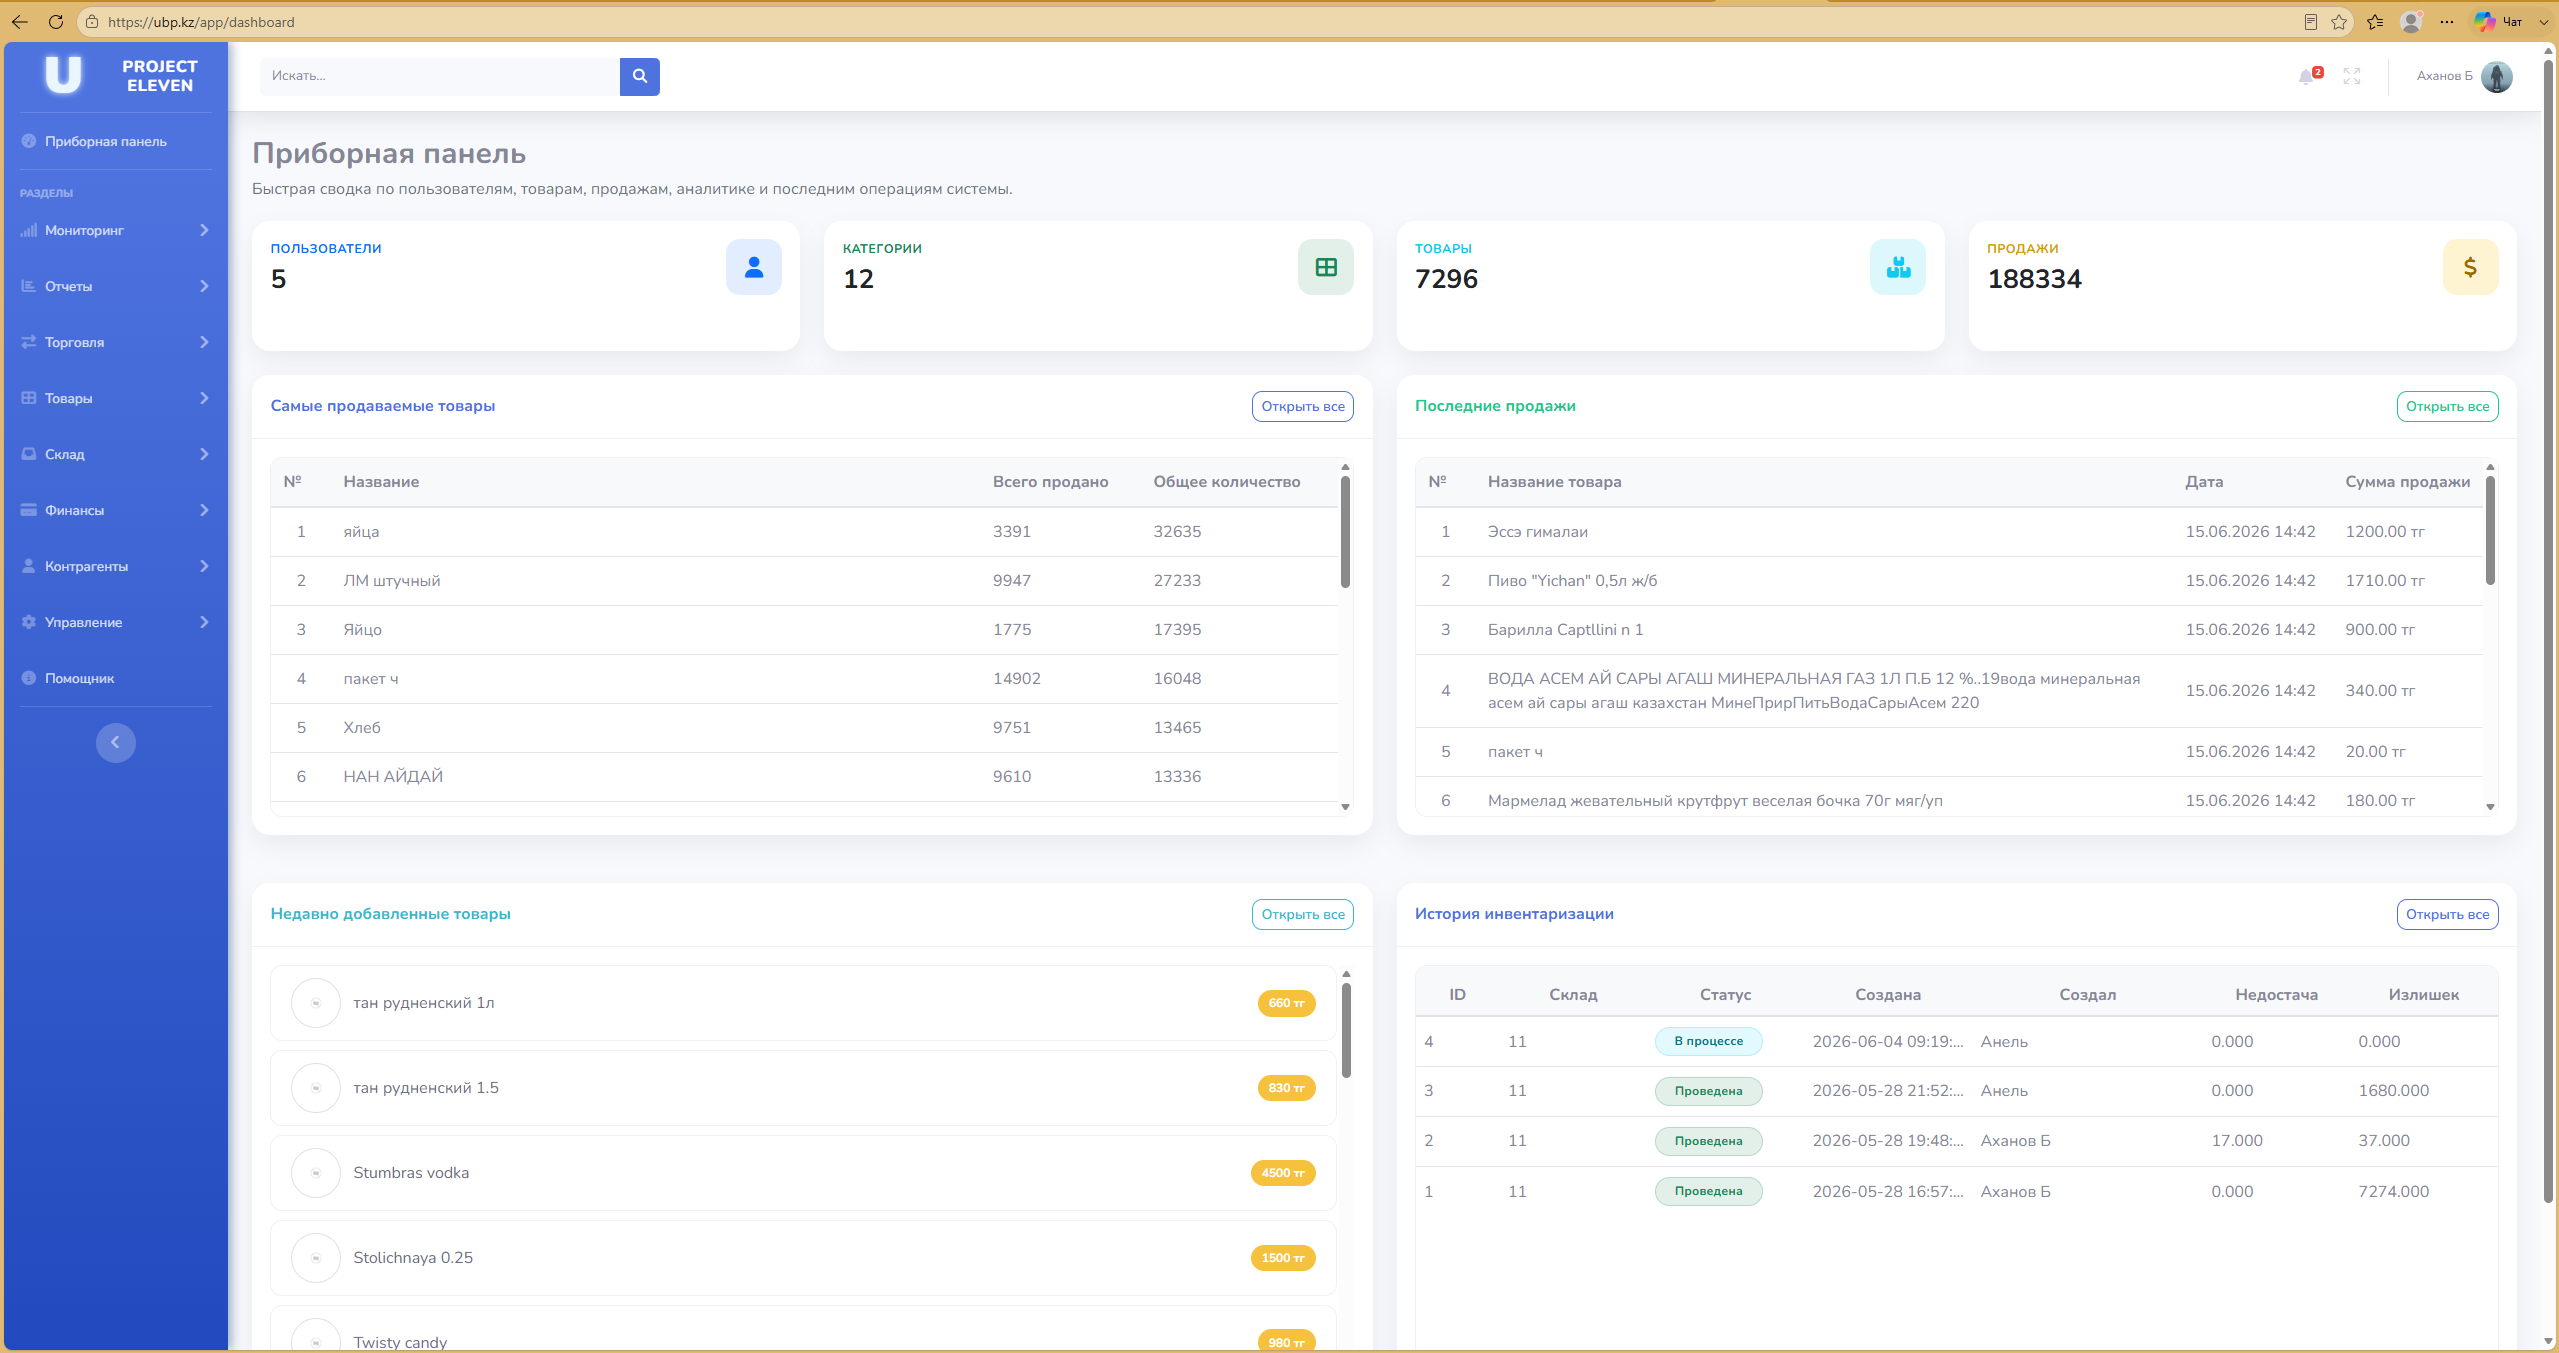Viewport: 2559px width, 1353px height.
Task: Select the Финансы menu label
Action: [x=74, y=510]
